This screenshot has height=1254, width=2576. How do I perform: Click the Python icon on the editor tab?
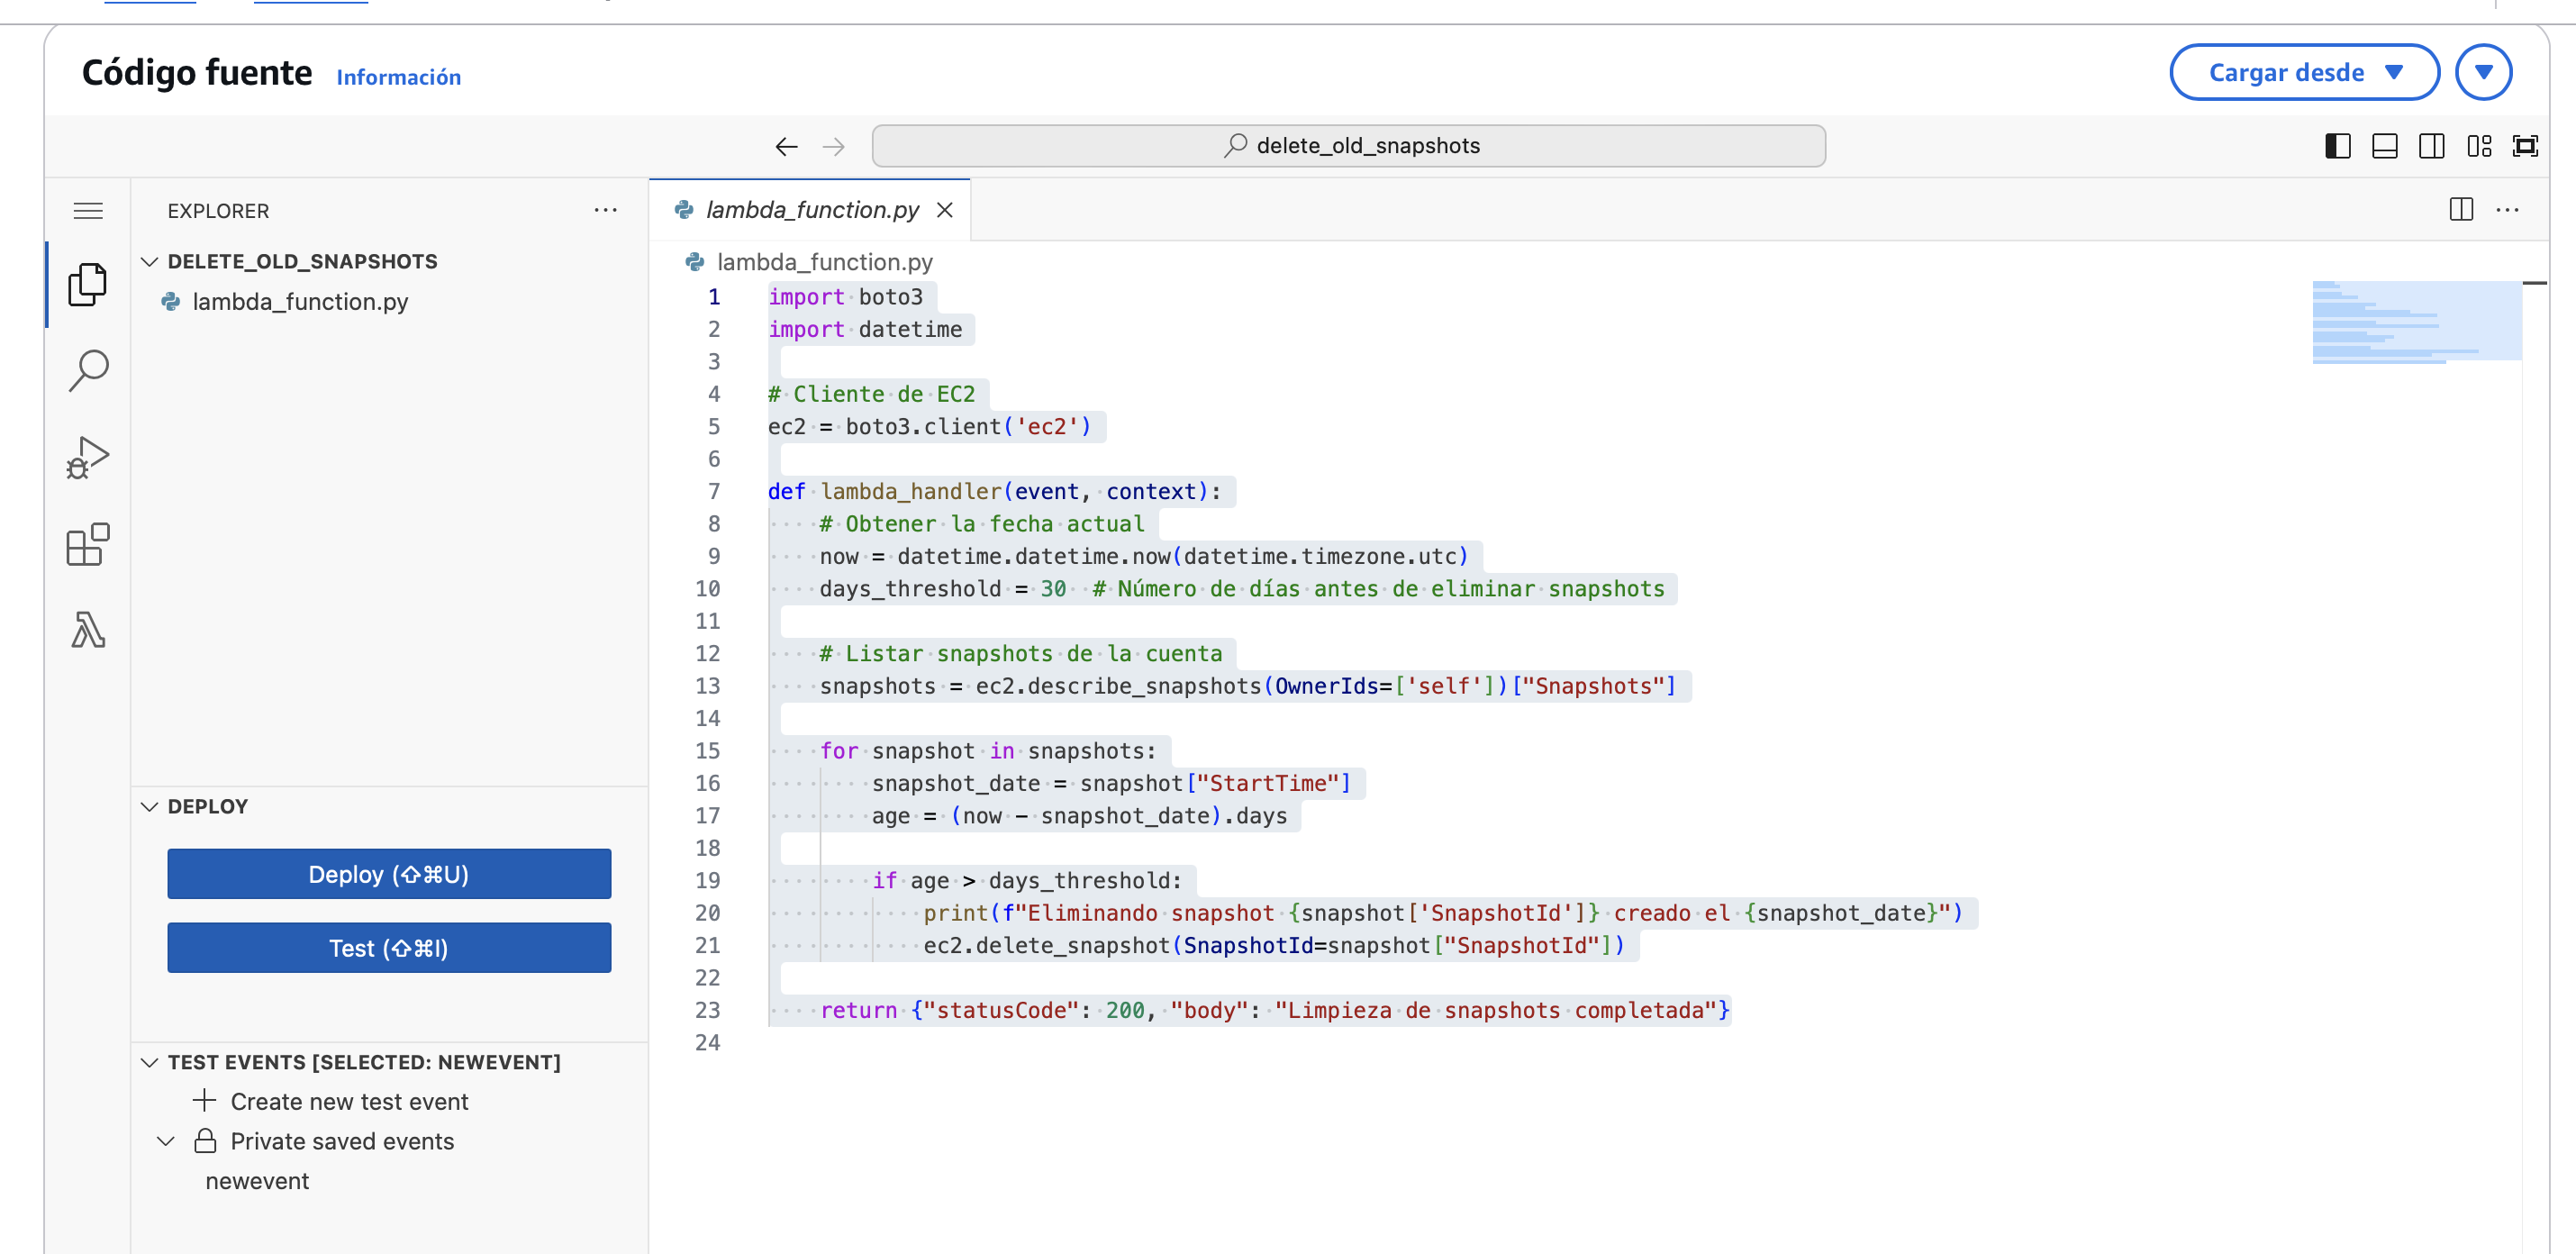(684, 210)
